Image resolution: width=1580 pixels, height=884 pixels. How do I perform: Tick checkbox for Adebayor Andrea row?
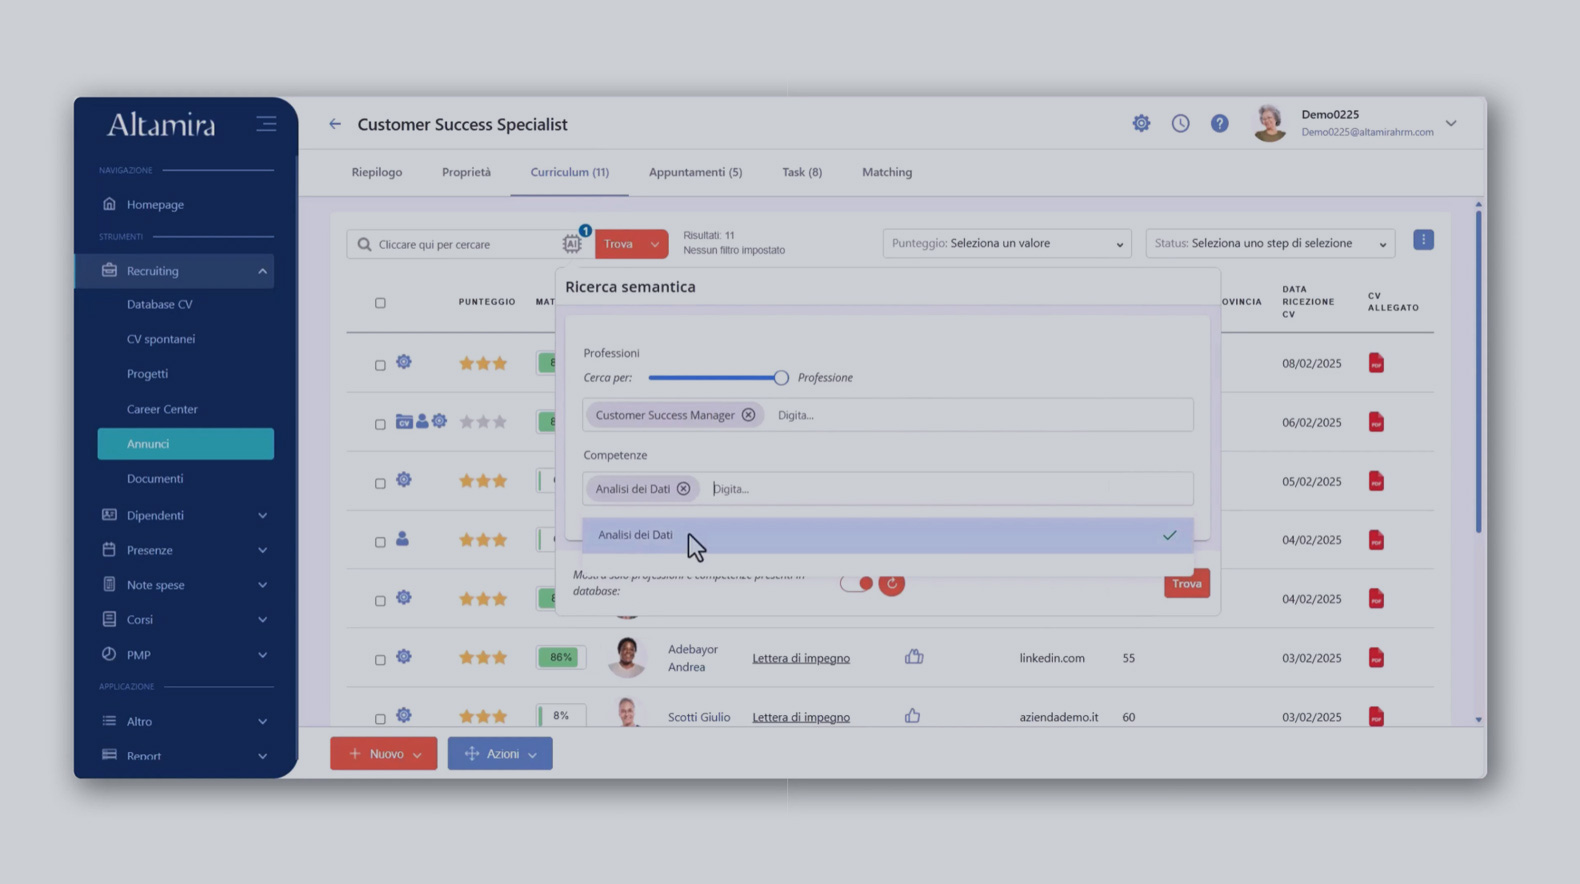tap(380, 659)
